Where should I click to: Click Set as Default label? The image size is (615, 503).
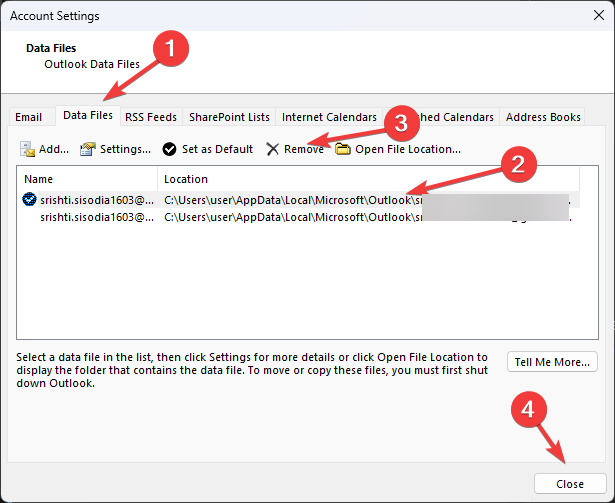(x=217, y=149)
